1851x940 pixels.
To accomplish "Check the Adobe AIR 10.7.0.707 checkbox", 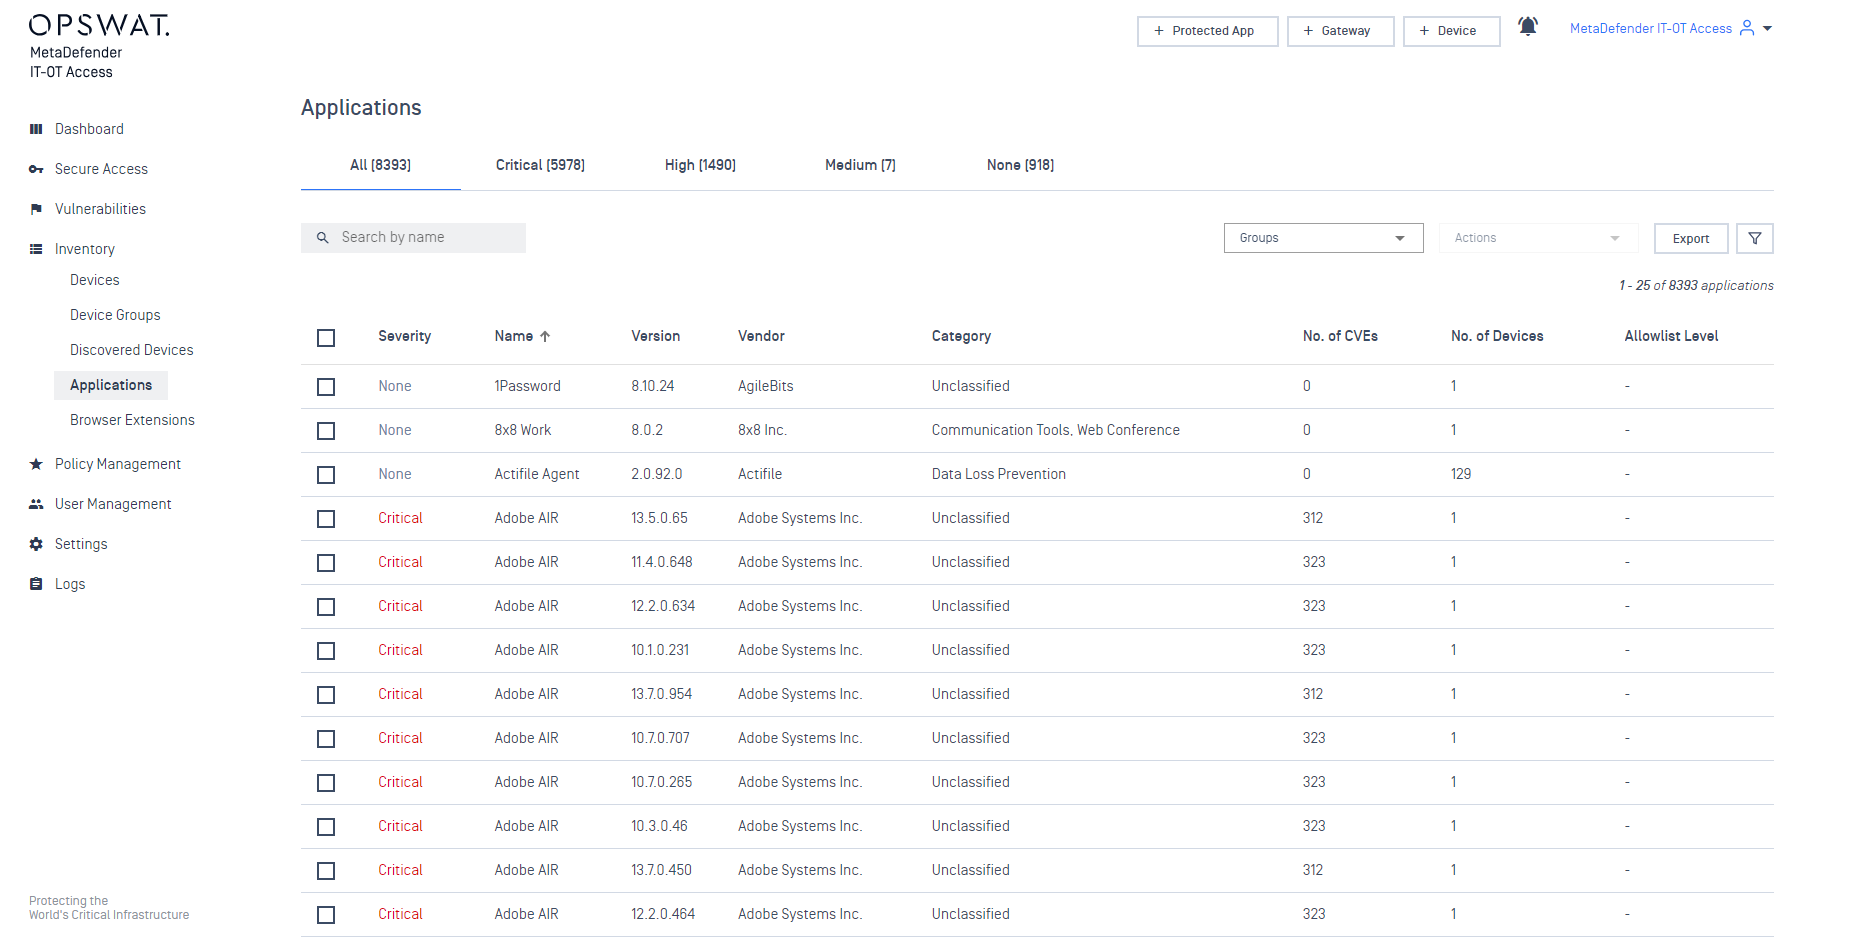I will coord(326,739).
